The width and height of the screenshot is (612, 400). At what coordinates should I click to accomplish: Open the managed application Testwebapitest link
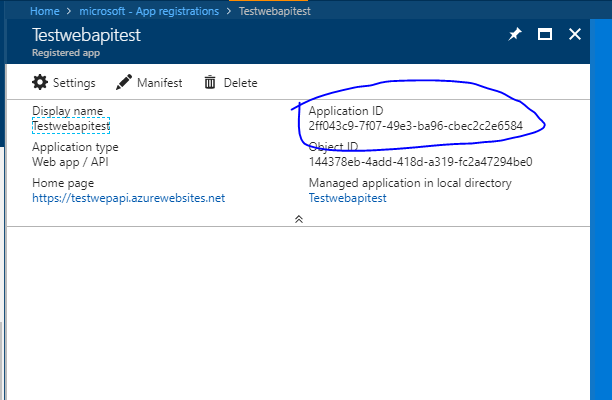(x=347, y=198)
